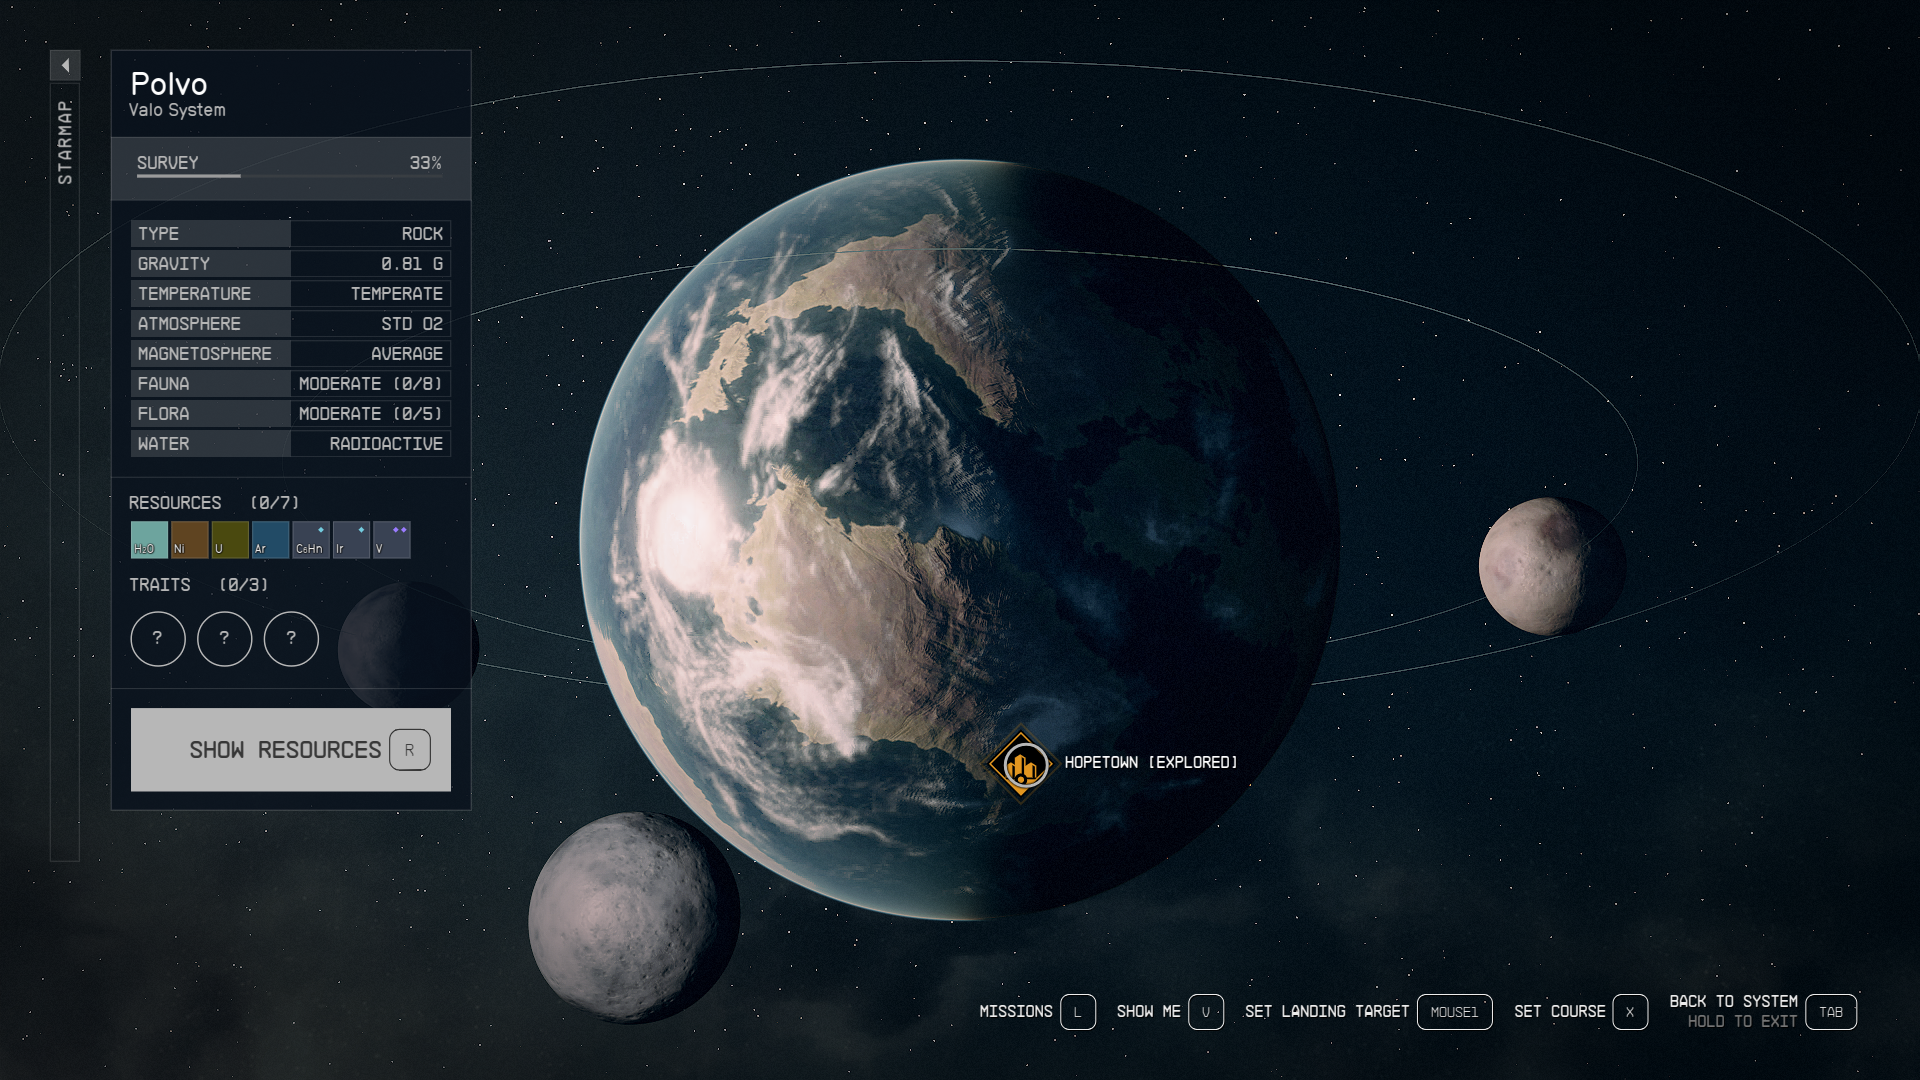Screen dimensions: 1920x1080
Task: Click the Set Course X button
Action: [x=1629, y=1012]
